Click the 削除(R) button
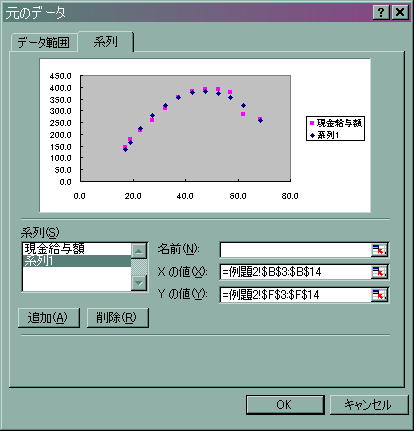This screenshot has width=414, height=431. click(x=117, y=318)
